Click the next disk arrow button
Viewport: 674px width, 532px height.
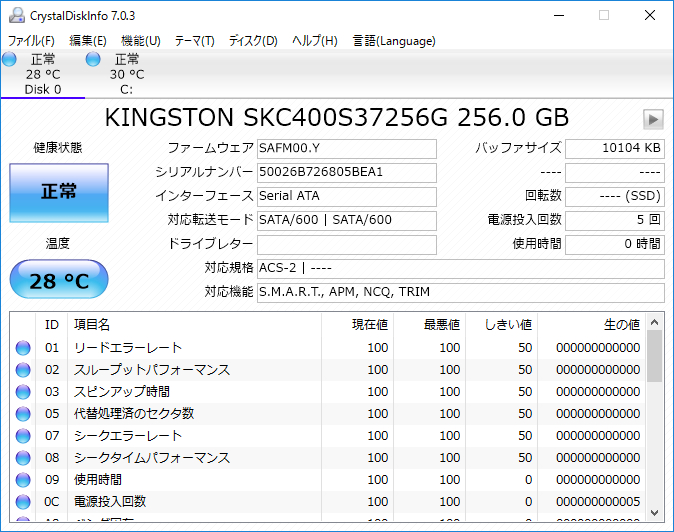tap(653, 119)
